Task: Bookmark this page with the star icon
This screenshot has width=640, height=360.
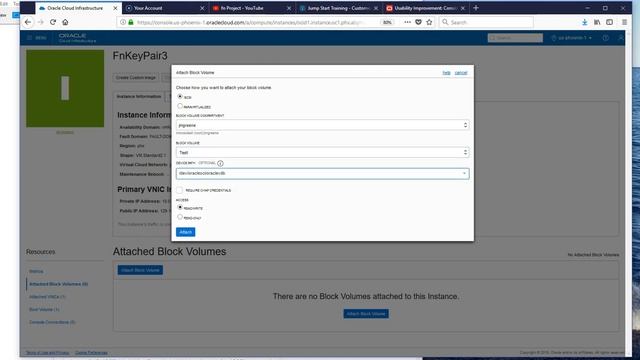Action: tap(429, 22)
